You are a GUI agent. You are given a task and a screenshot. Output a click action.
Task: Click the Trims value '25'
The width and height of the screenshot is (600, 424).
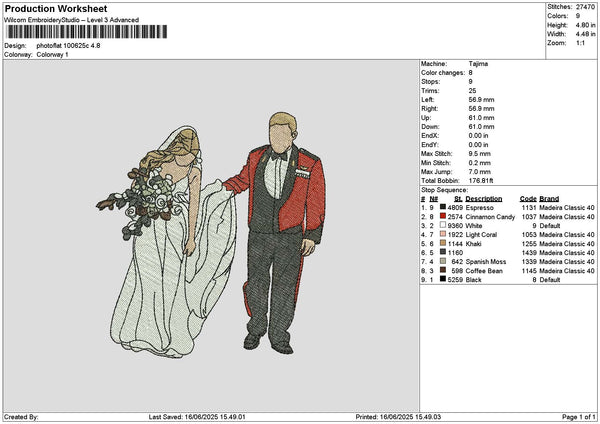(472, 91)
